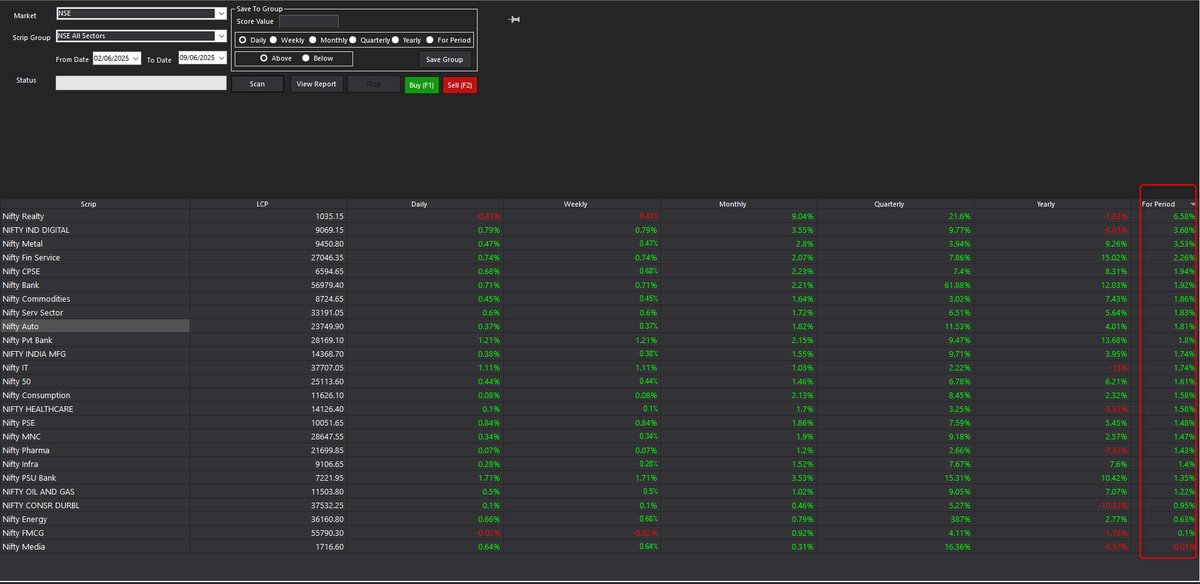Screen dimensions: 1200x584
Task: Select the Quarterly radio button
Action: [x=353, y=40]
